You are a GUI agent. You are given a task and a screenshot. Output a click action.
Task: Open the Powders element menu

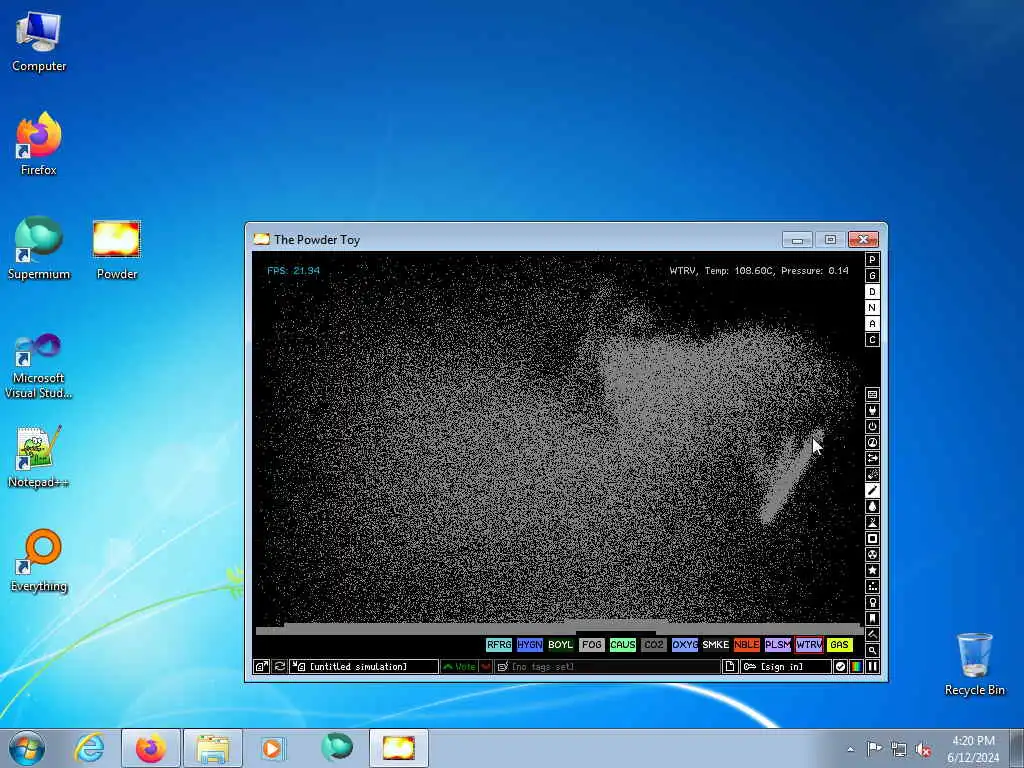(872, 522)
